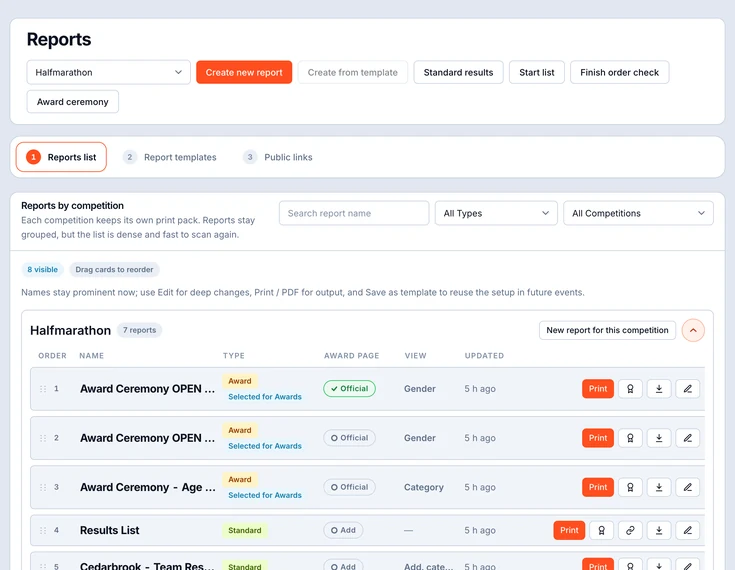This screenshot has height=570, width=735.
Task: Print the row 1 Award Ceremony OPEN report
Action: click(598, 389)
